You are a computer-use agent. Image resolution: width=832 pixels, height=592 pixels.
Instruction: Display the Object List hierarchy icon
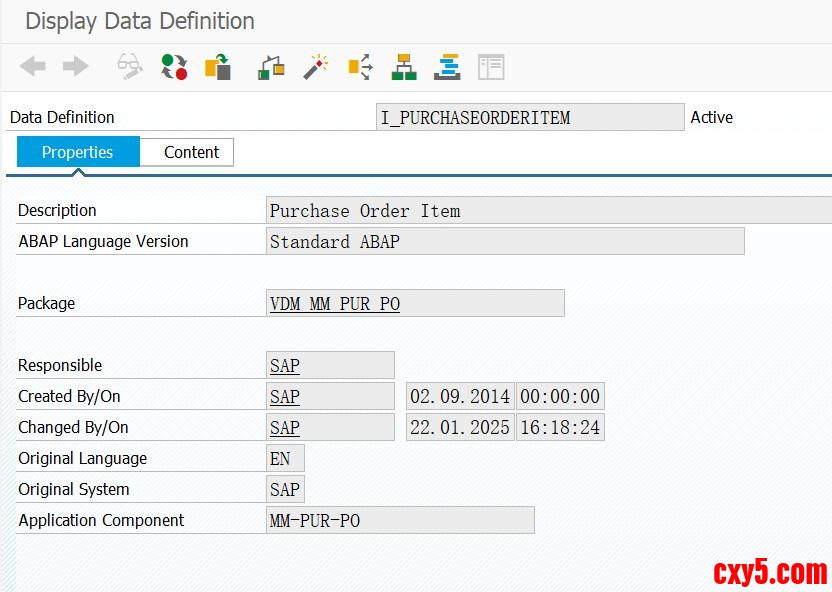click(404, 67)
